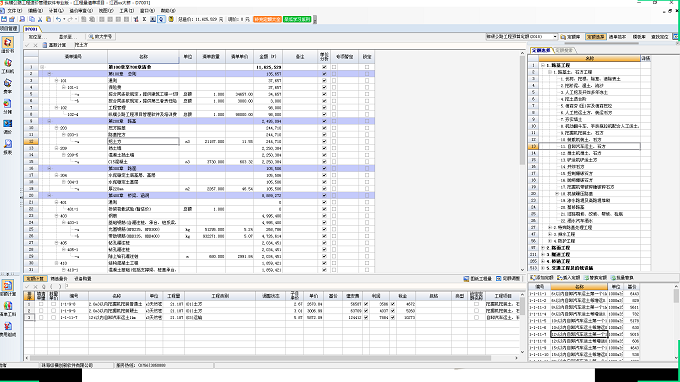The image size is (680, 382).
Task: Click the orange 标准定额大全 button
Action: 267,19
